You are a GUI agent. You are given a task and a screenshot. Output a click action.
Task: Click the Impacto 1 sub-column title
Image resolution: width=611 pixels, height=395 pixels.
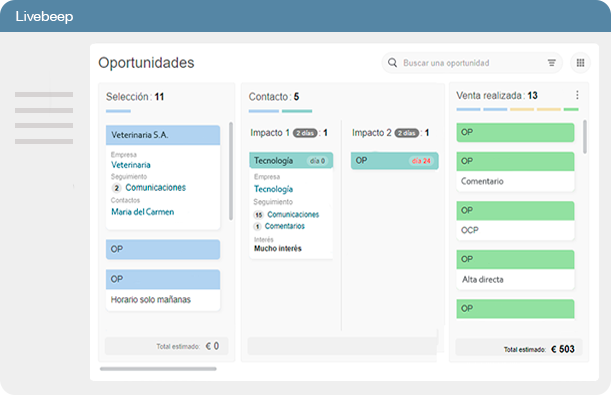pyautogui.click(x=270, y=133)
